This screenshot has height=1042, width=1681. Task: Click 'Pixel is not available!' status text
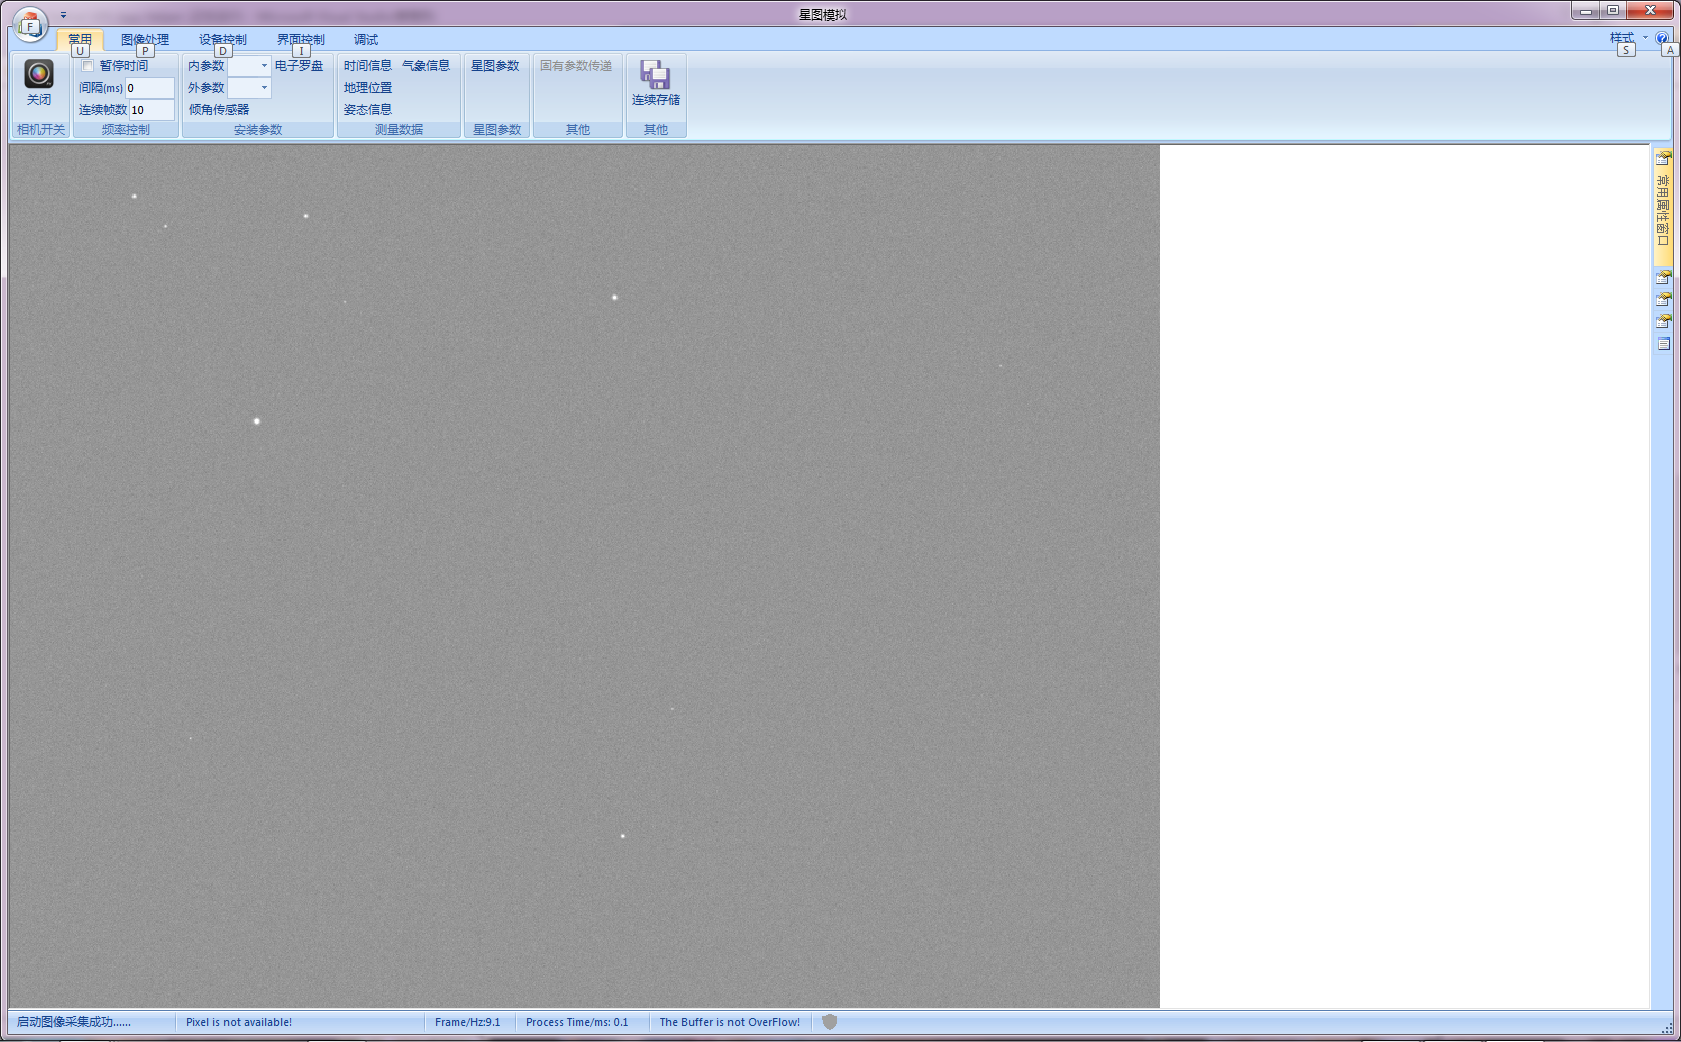(239, 1022)
